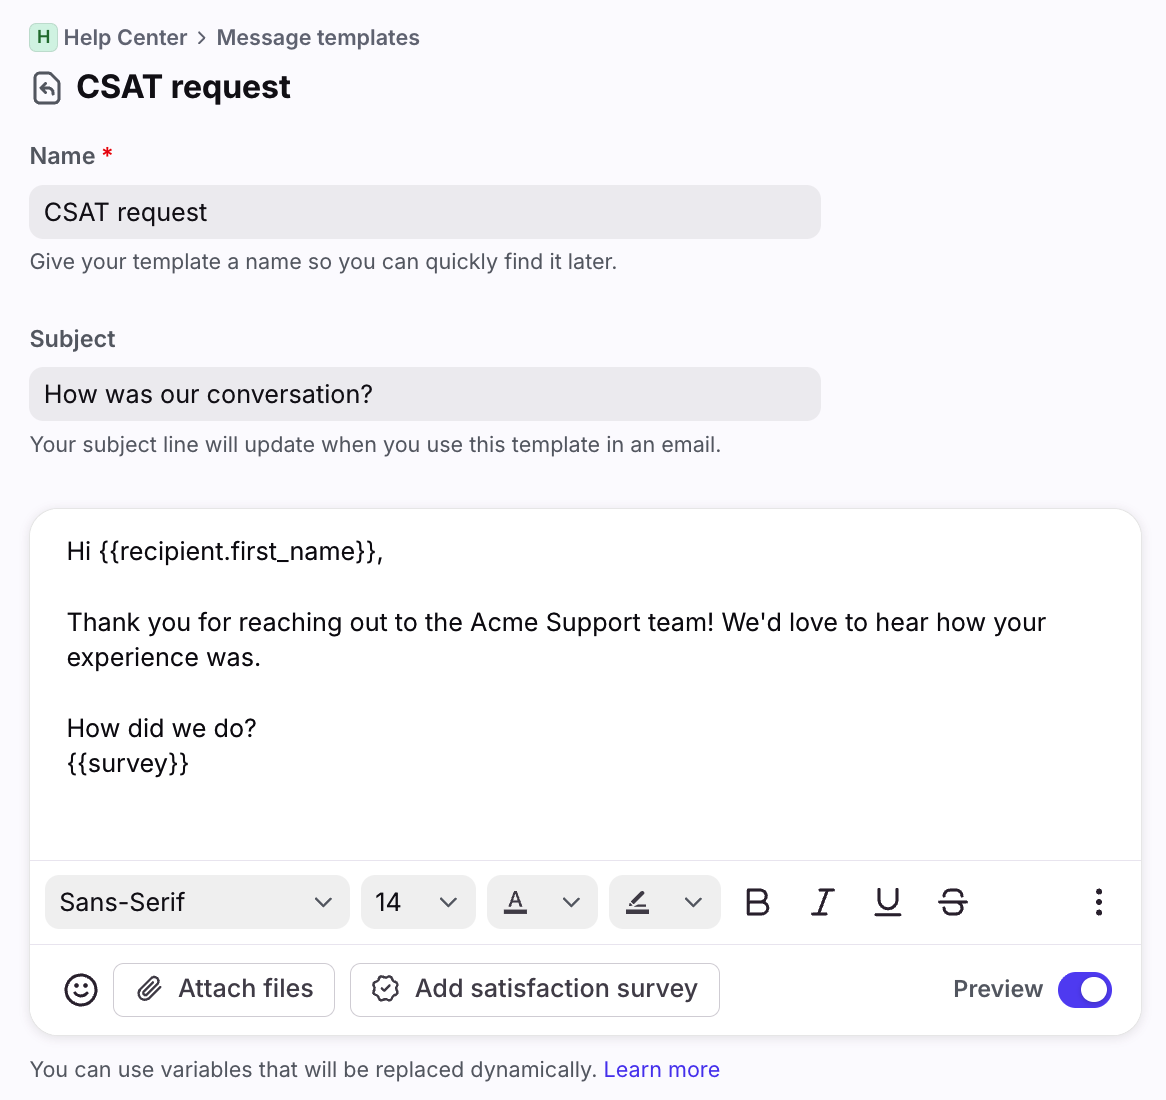Click the Help Center green H icon

43,38
